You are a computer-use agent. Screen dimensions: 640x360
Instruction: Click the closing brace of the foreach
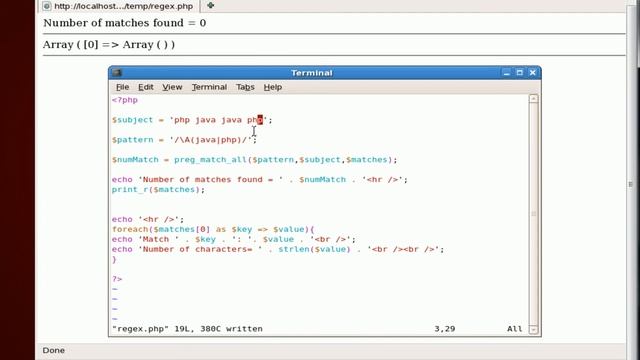click(x=114, y=260)
